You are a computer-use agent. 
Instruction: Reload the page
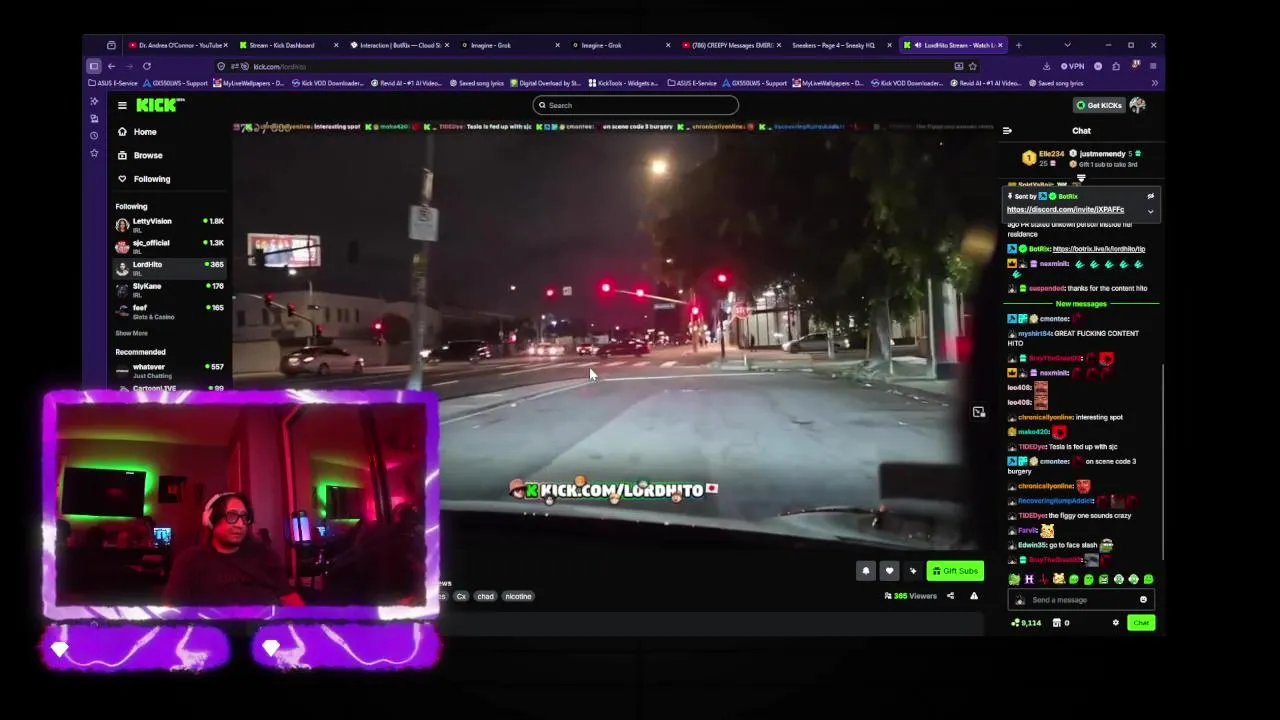tap(147, 66)
